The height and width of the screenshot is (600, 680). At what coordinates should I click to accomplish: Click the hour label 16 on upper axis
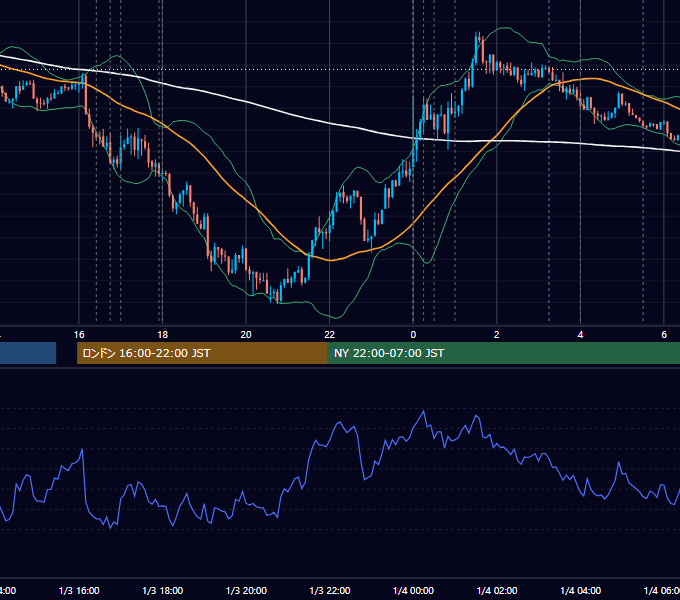pos(79,335)
